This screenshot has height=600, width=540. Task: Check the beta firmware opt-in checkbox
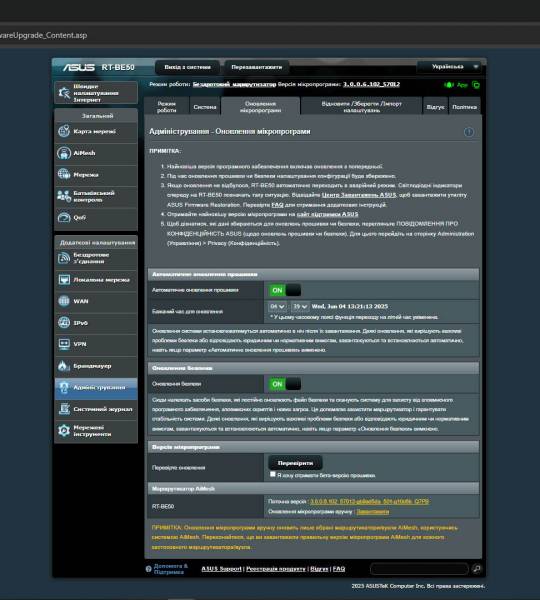[x=272, y=474]
